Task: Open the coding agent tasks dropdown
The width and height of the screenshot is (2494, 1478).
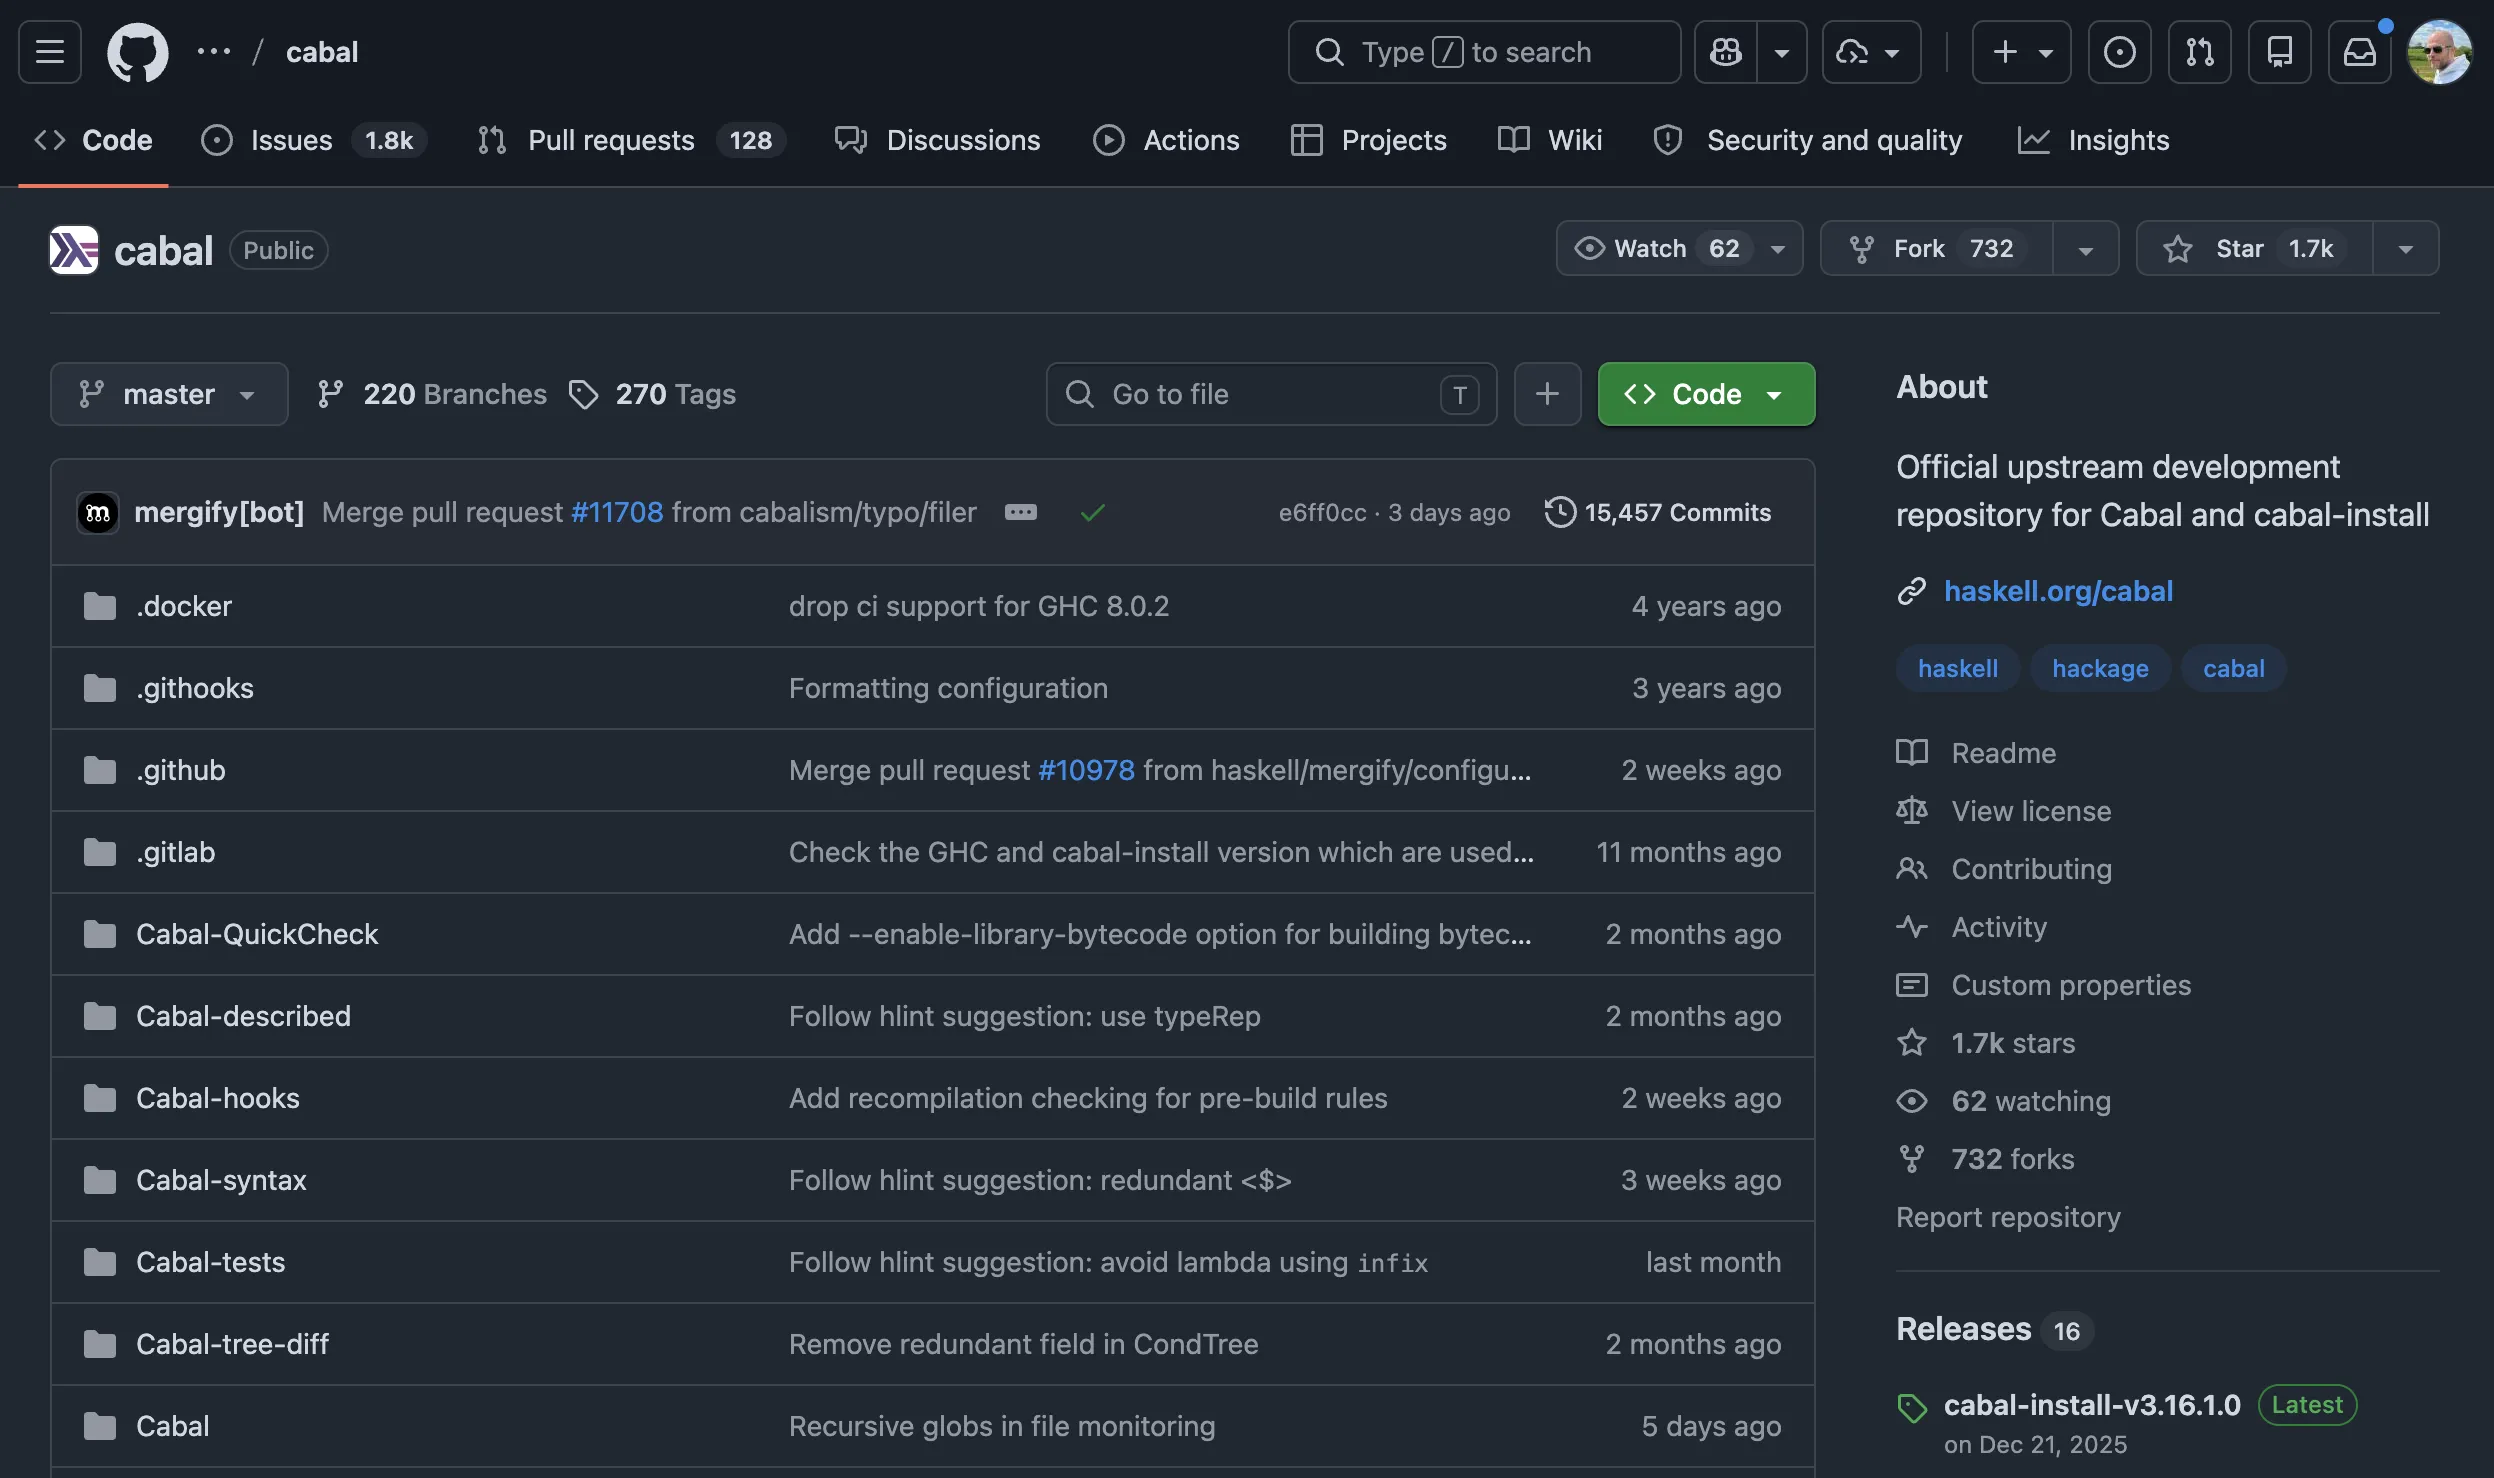Action: (x=1871, y=52)
